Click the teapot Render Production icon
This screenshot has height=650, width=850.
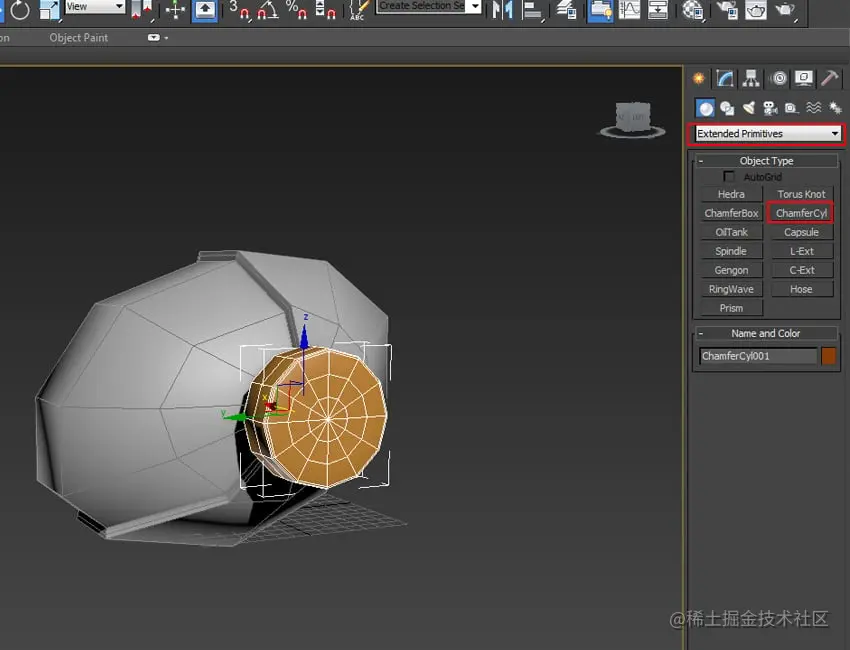(785, 10)
